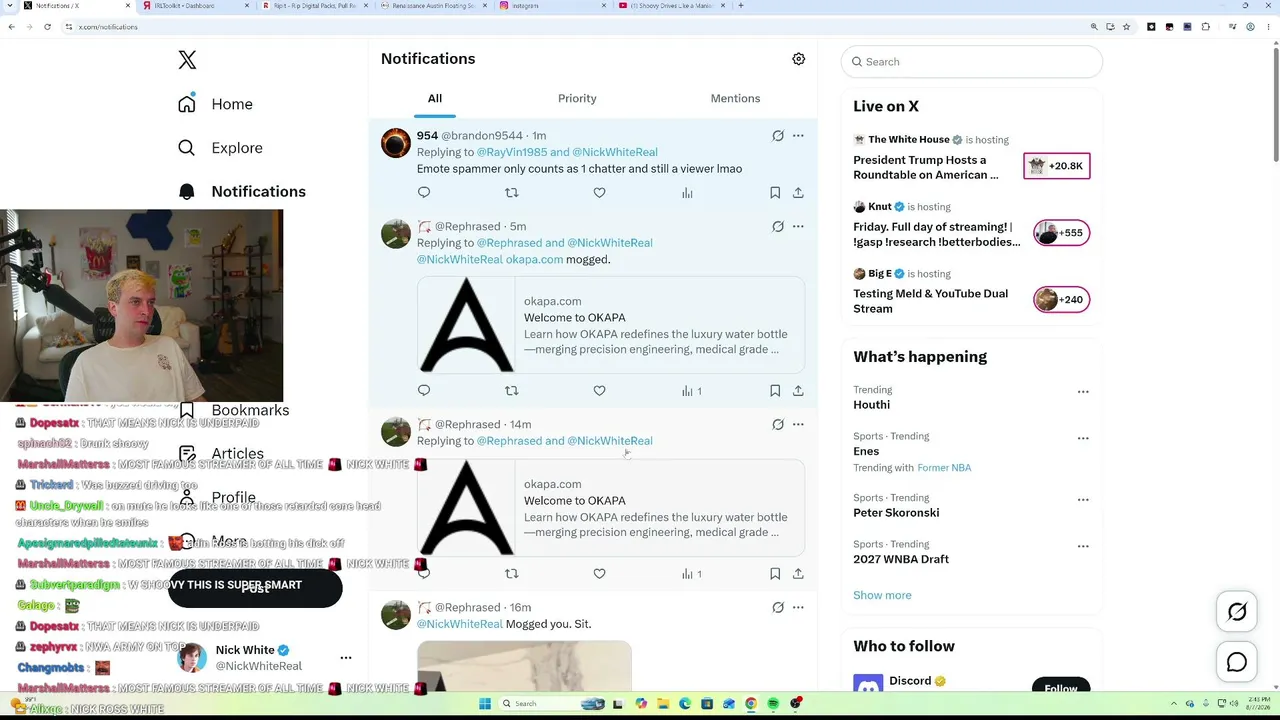The image size is (1280, 720).
Task: Open Chrome three-dot menu
Action: click(1267, 27)
